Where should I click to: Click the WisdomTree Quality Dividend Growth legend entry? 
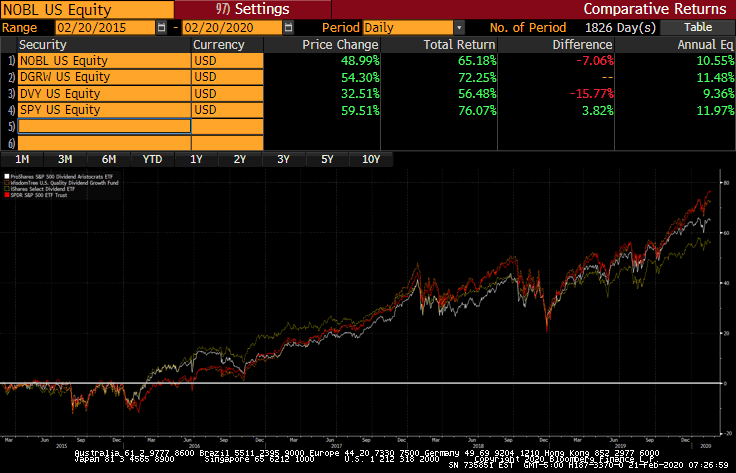point(61,183)
